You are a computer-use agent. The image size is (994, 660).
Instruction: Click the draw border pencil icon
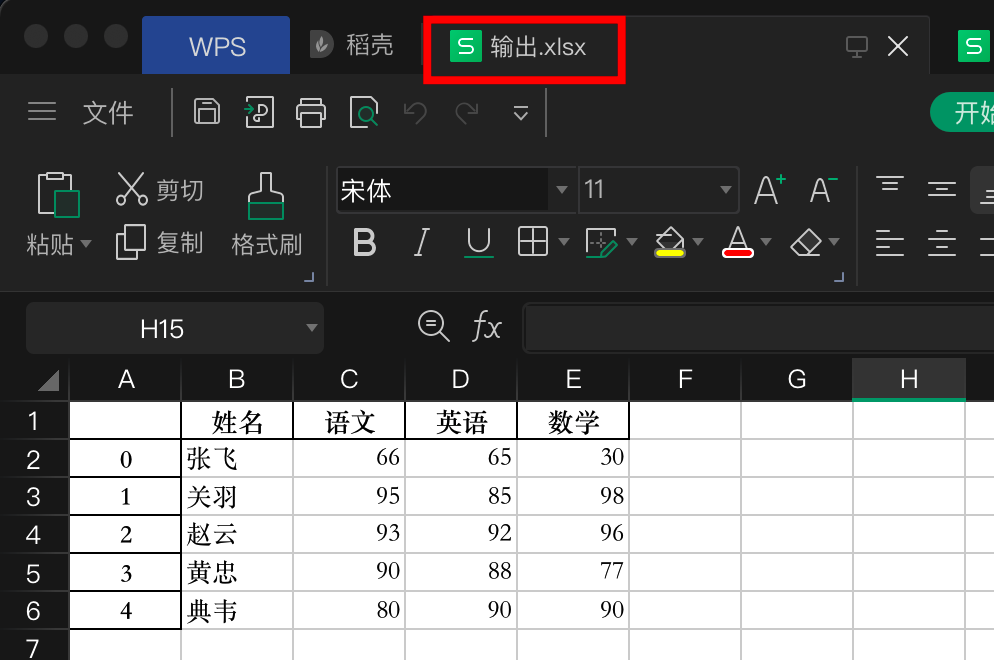(x=601, y=242)
